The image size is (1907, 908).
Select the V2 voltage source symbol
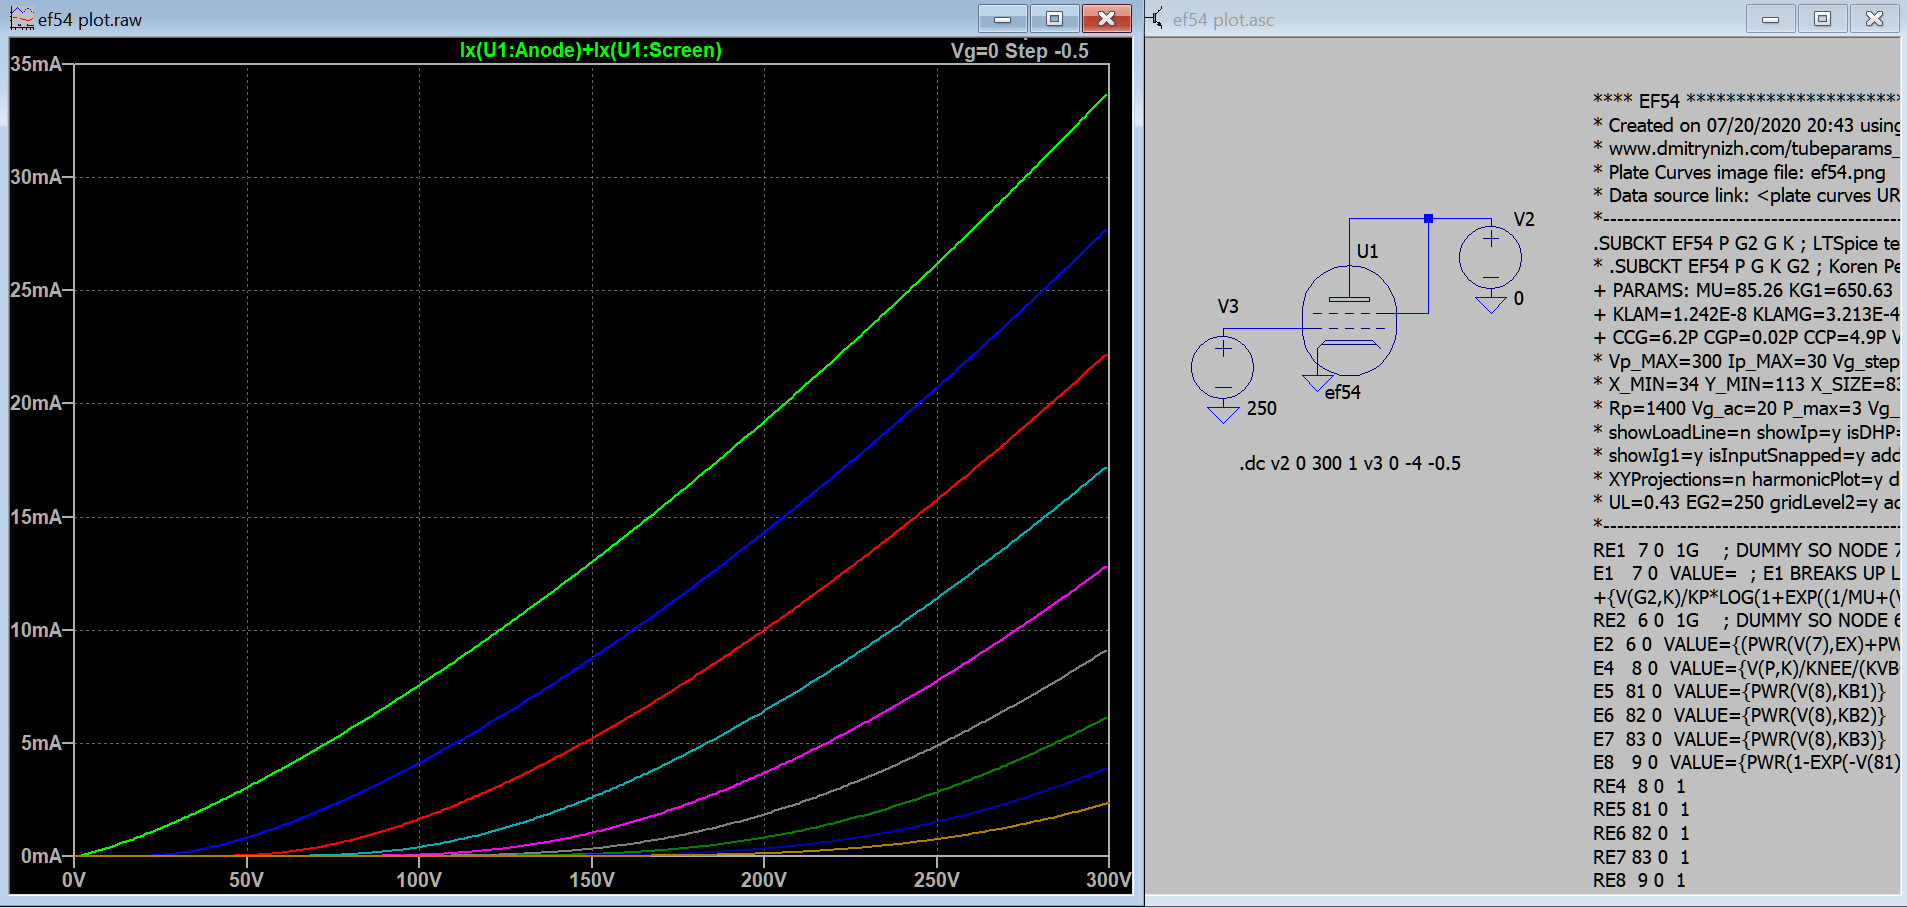[x=1490, y=258]
